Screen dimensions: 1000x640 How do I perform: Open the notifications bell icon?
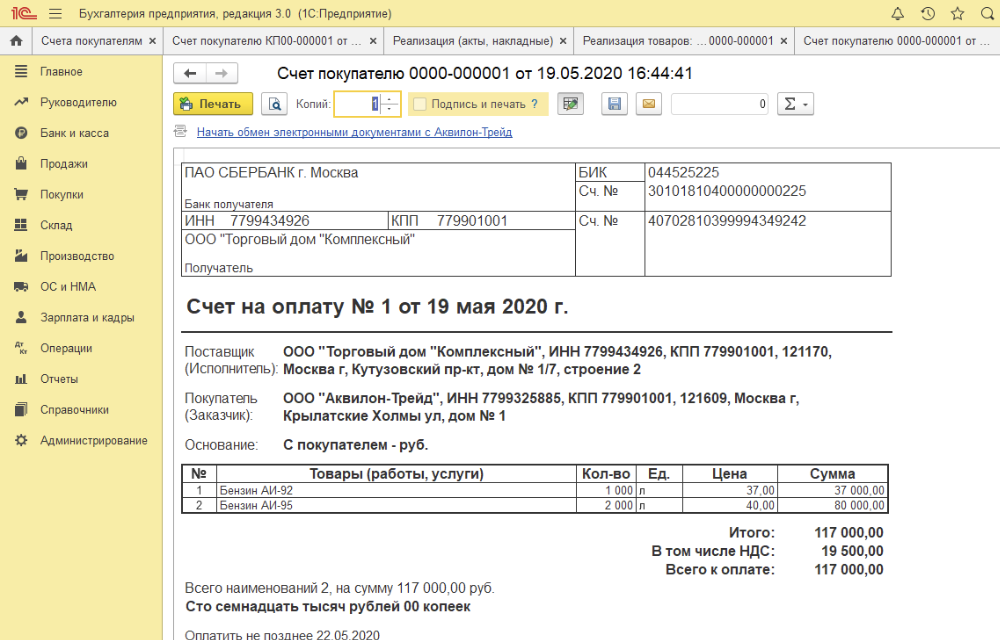point(897,14)
